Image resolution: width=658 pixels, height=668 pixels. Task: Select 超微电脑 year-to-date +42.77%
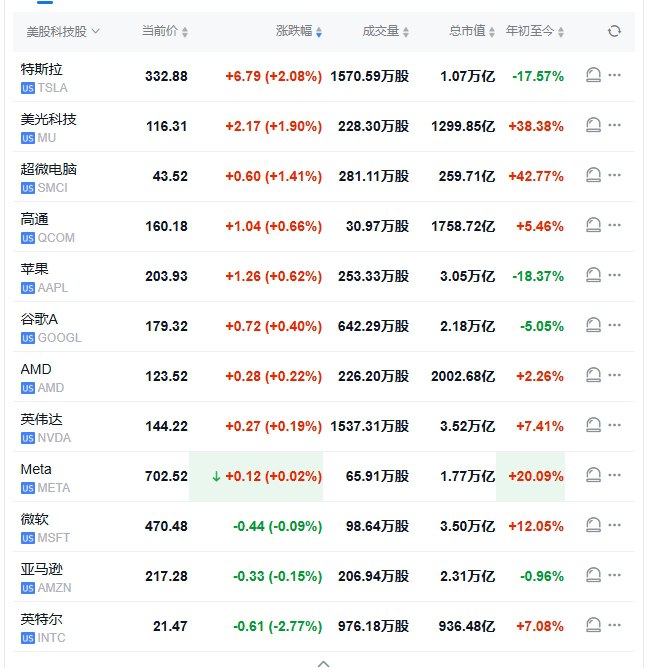(x=536, y=176)
